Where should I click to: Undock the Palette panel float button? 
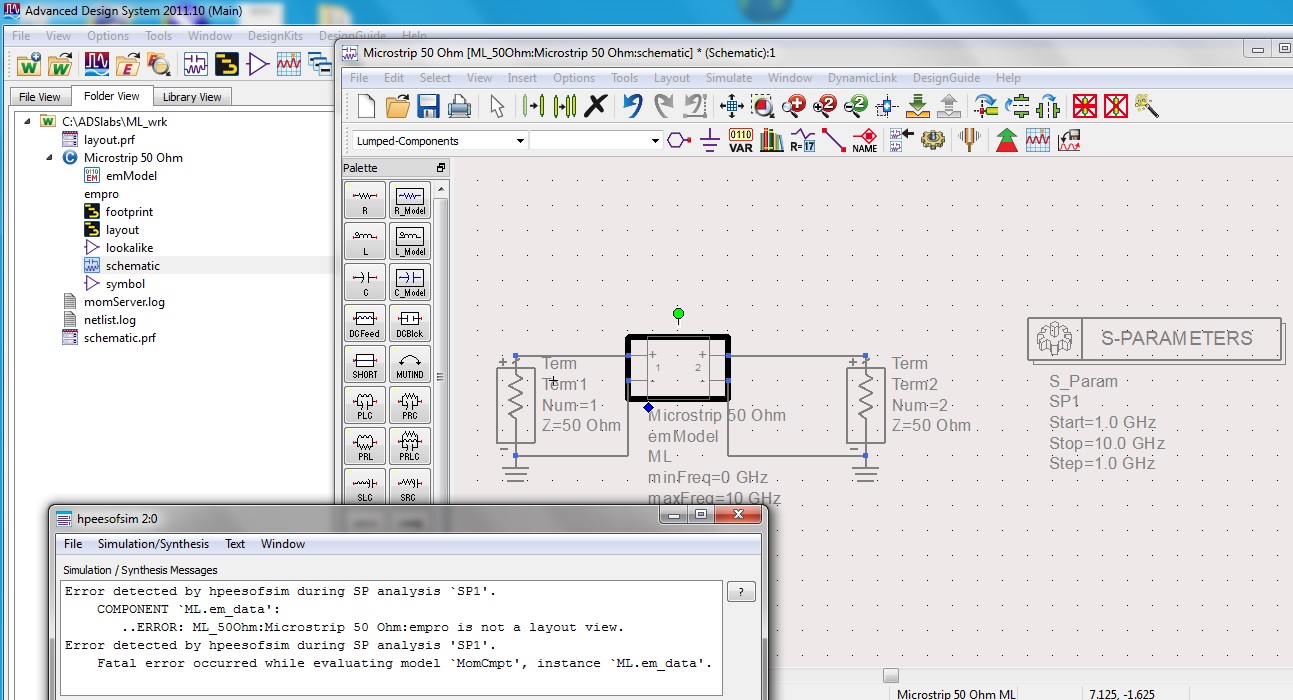(x=440, y=168)
